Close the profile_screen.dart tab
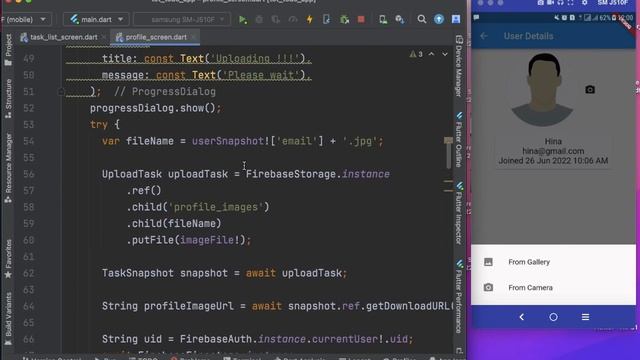This screenshot has height=360, width=640. tap(193, 37)
